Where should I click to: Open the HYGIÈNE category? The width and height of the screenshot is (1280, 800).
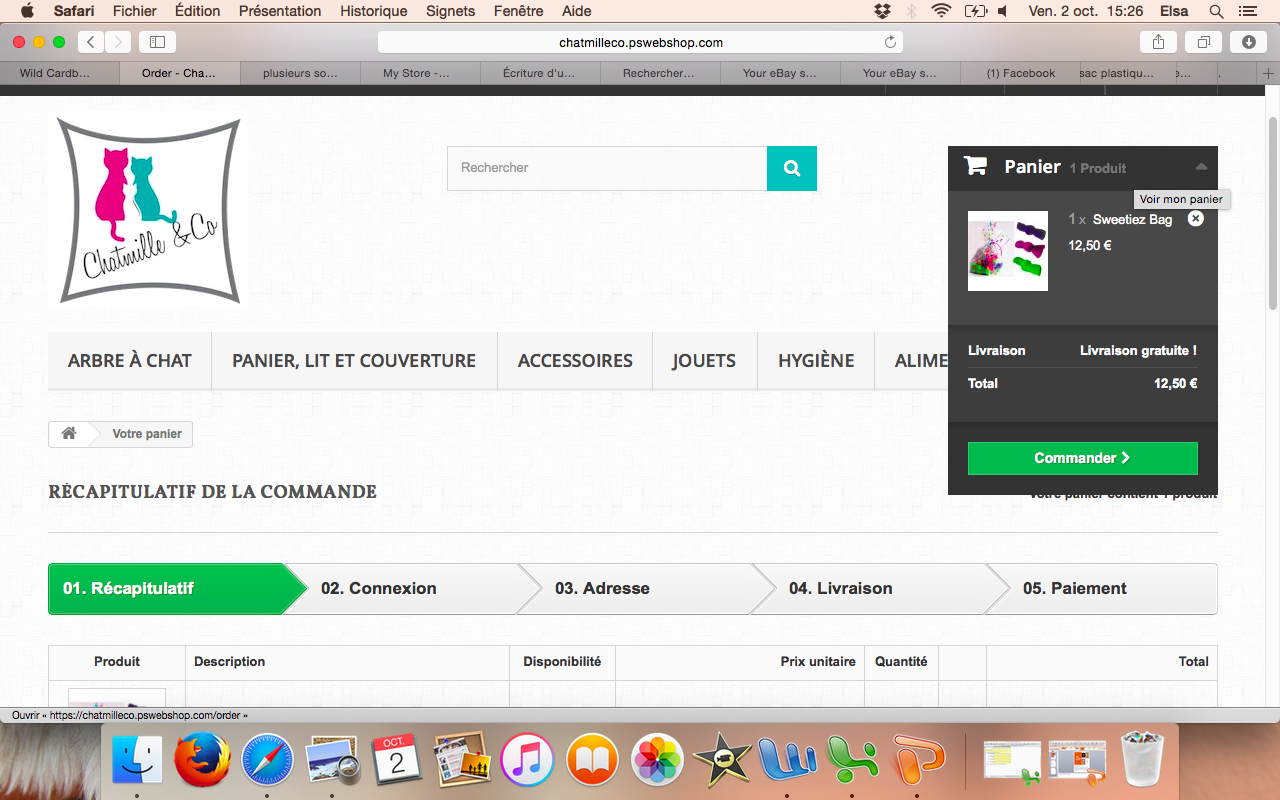click(816, 361)
